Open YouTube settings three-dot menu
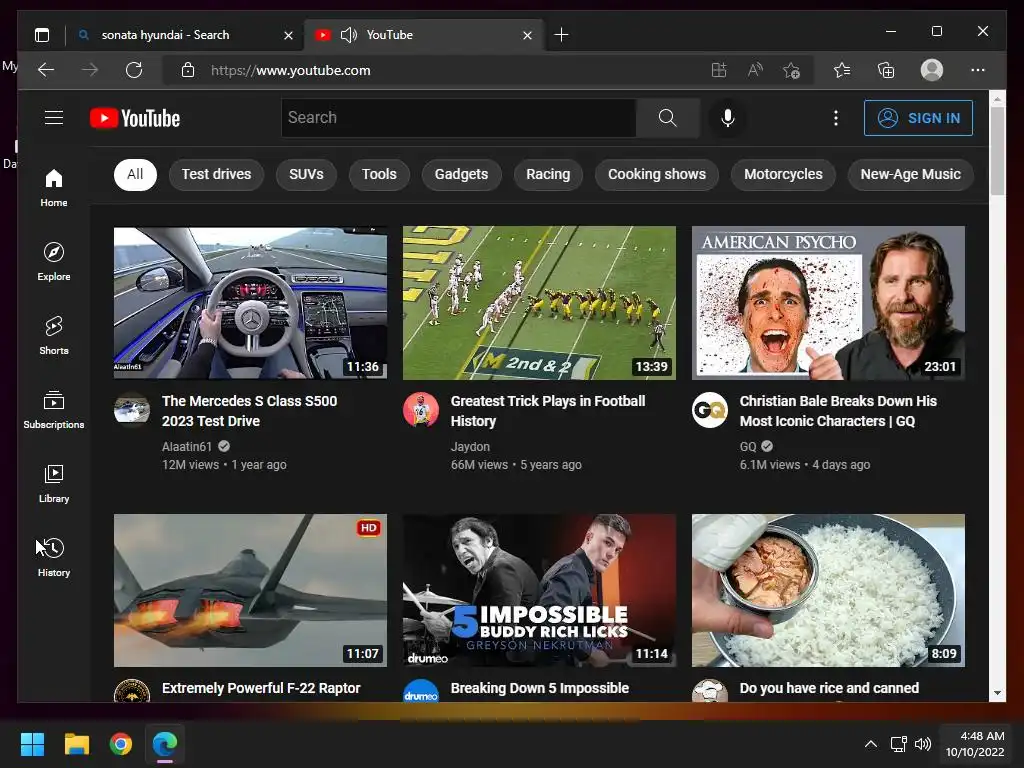Image resolution: width=1024 pixels, height=768 pixels. pyautogui.click(x=835, y=118)
